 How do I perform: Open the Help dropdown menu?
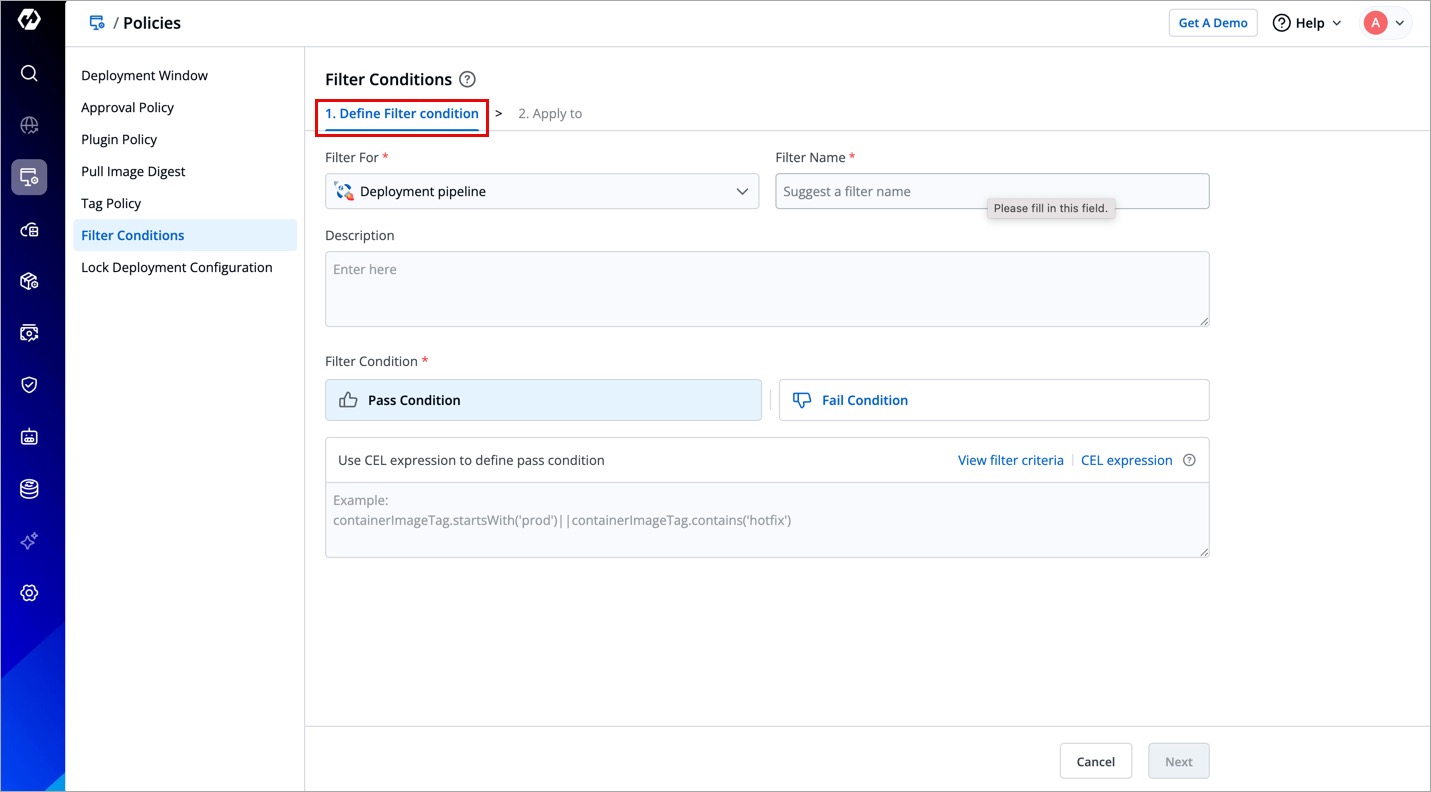(1307, 23)
